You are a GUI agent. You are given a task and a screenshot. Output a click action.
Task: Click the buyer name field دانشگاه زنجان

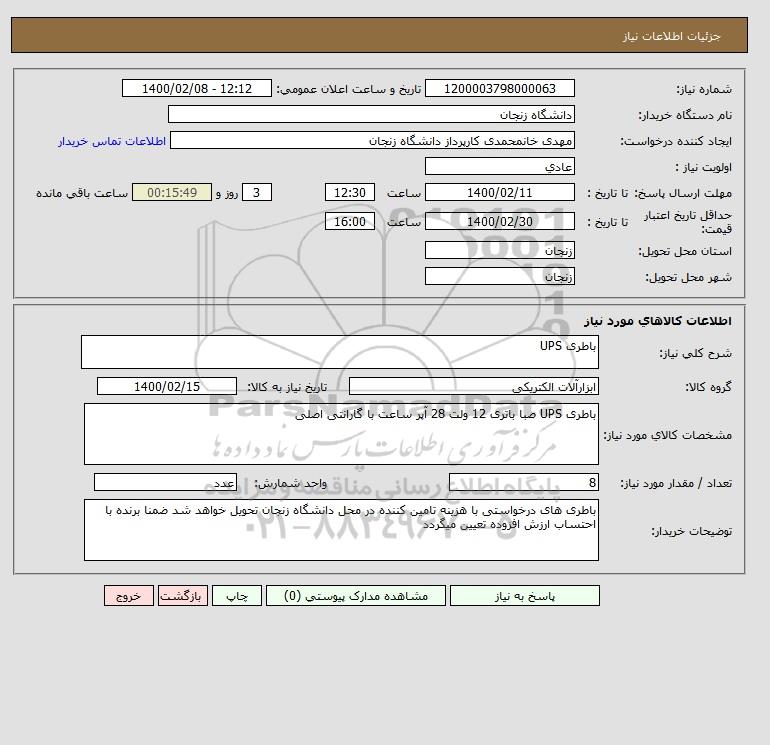[x=371, y=114]
